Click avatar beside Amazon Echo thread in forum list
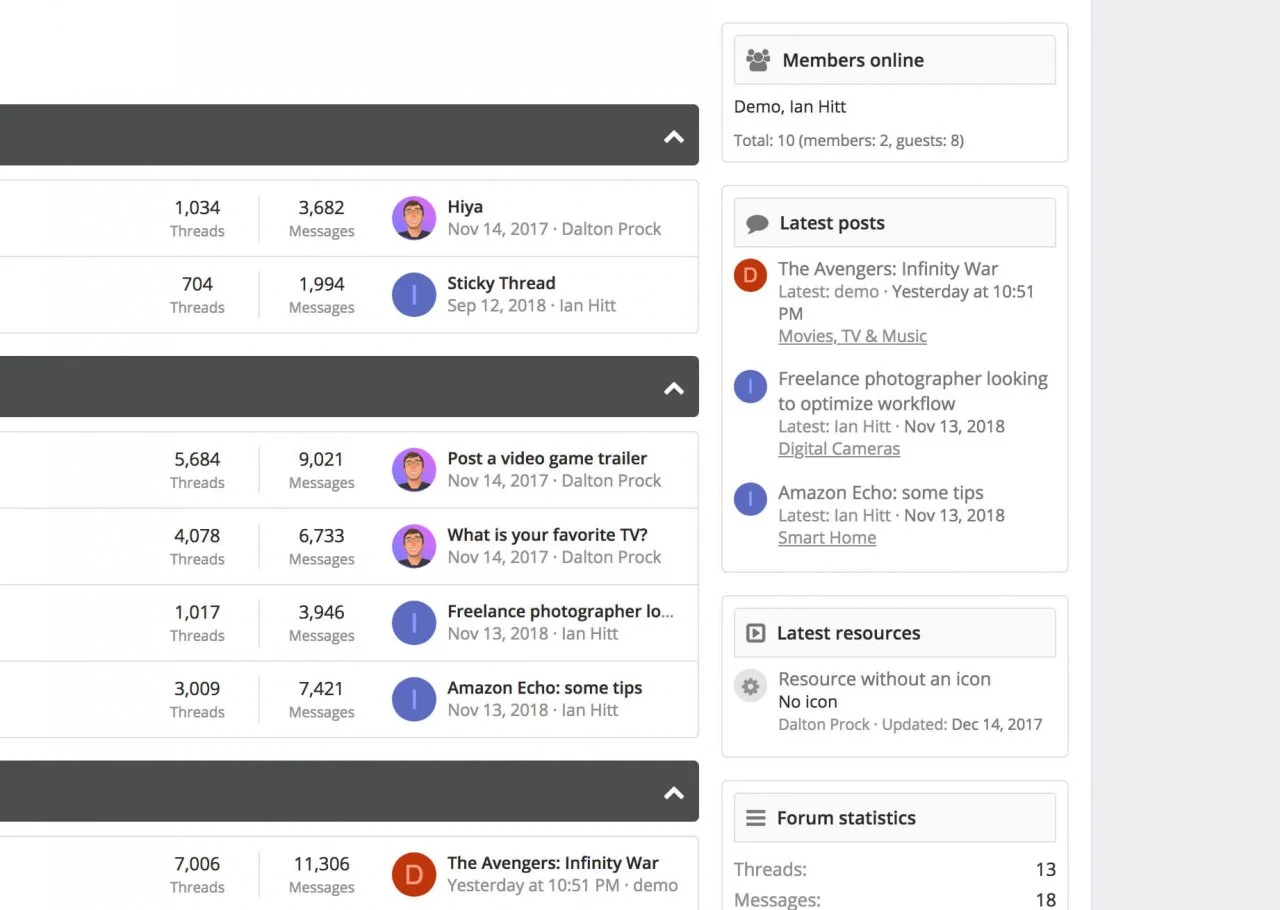 [x=413, y=699]
